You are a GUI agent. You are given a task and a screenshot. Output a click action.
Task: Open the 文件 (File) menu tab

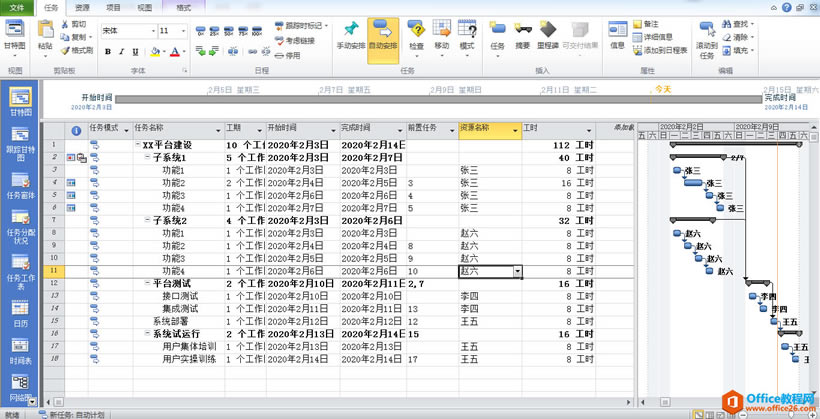click(x=17, y=6)
